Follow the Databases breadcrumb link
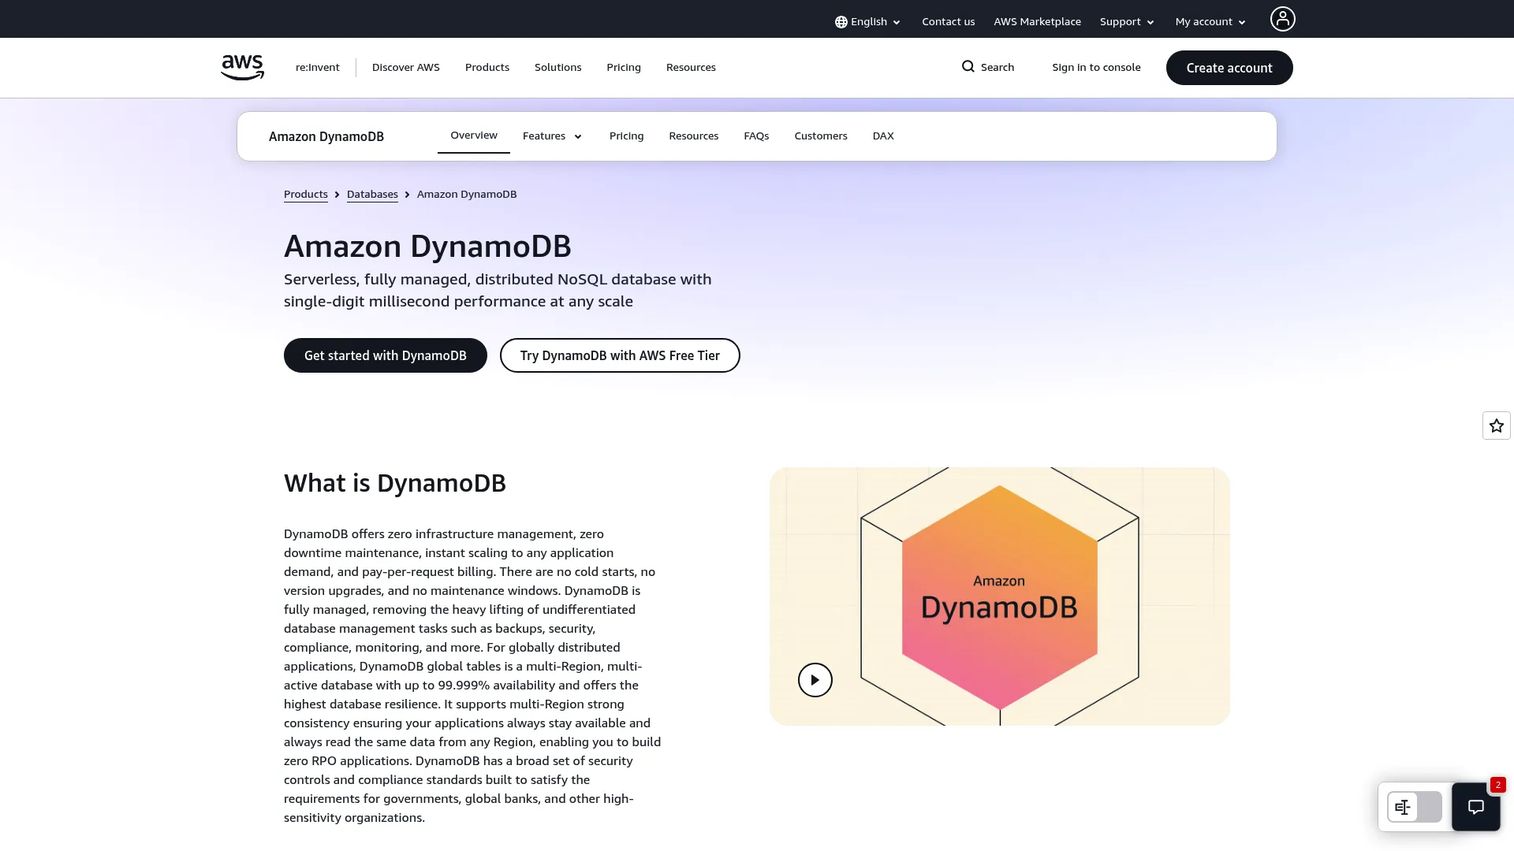Screen dimensions: 1514x851 pyautogui.click(x=372, y=194)
